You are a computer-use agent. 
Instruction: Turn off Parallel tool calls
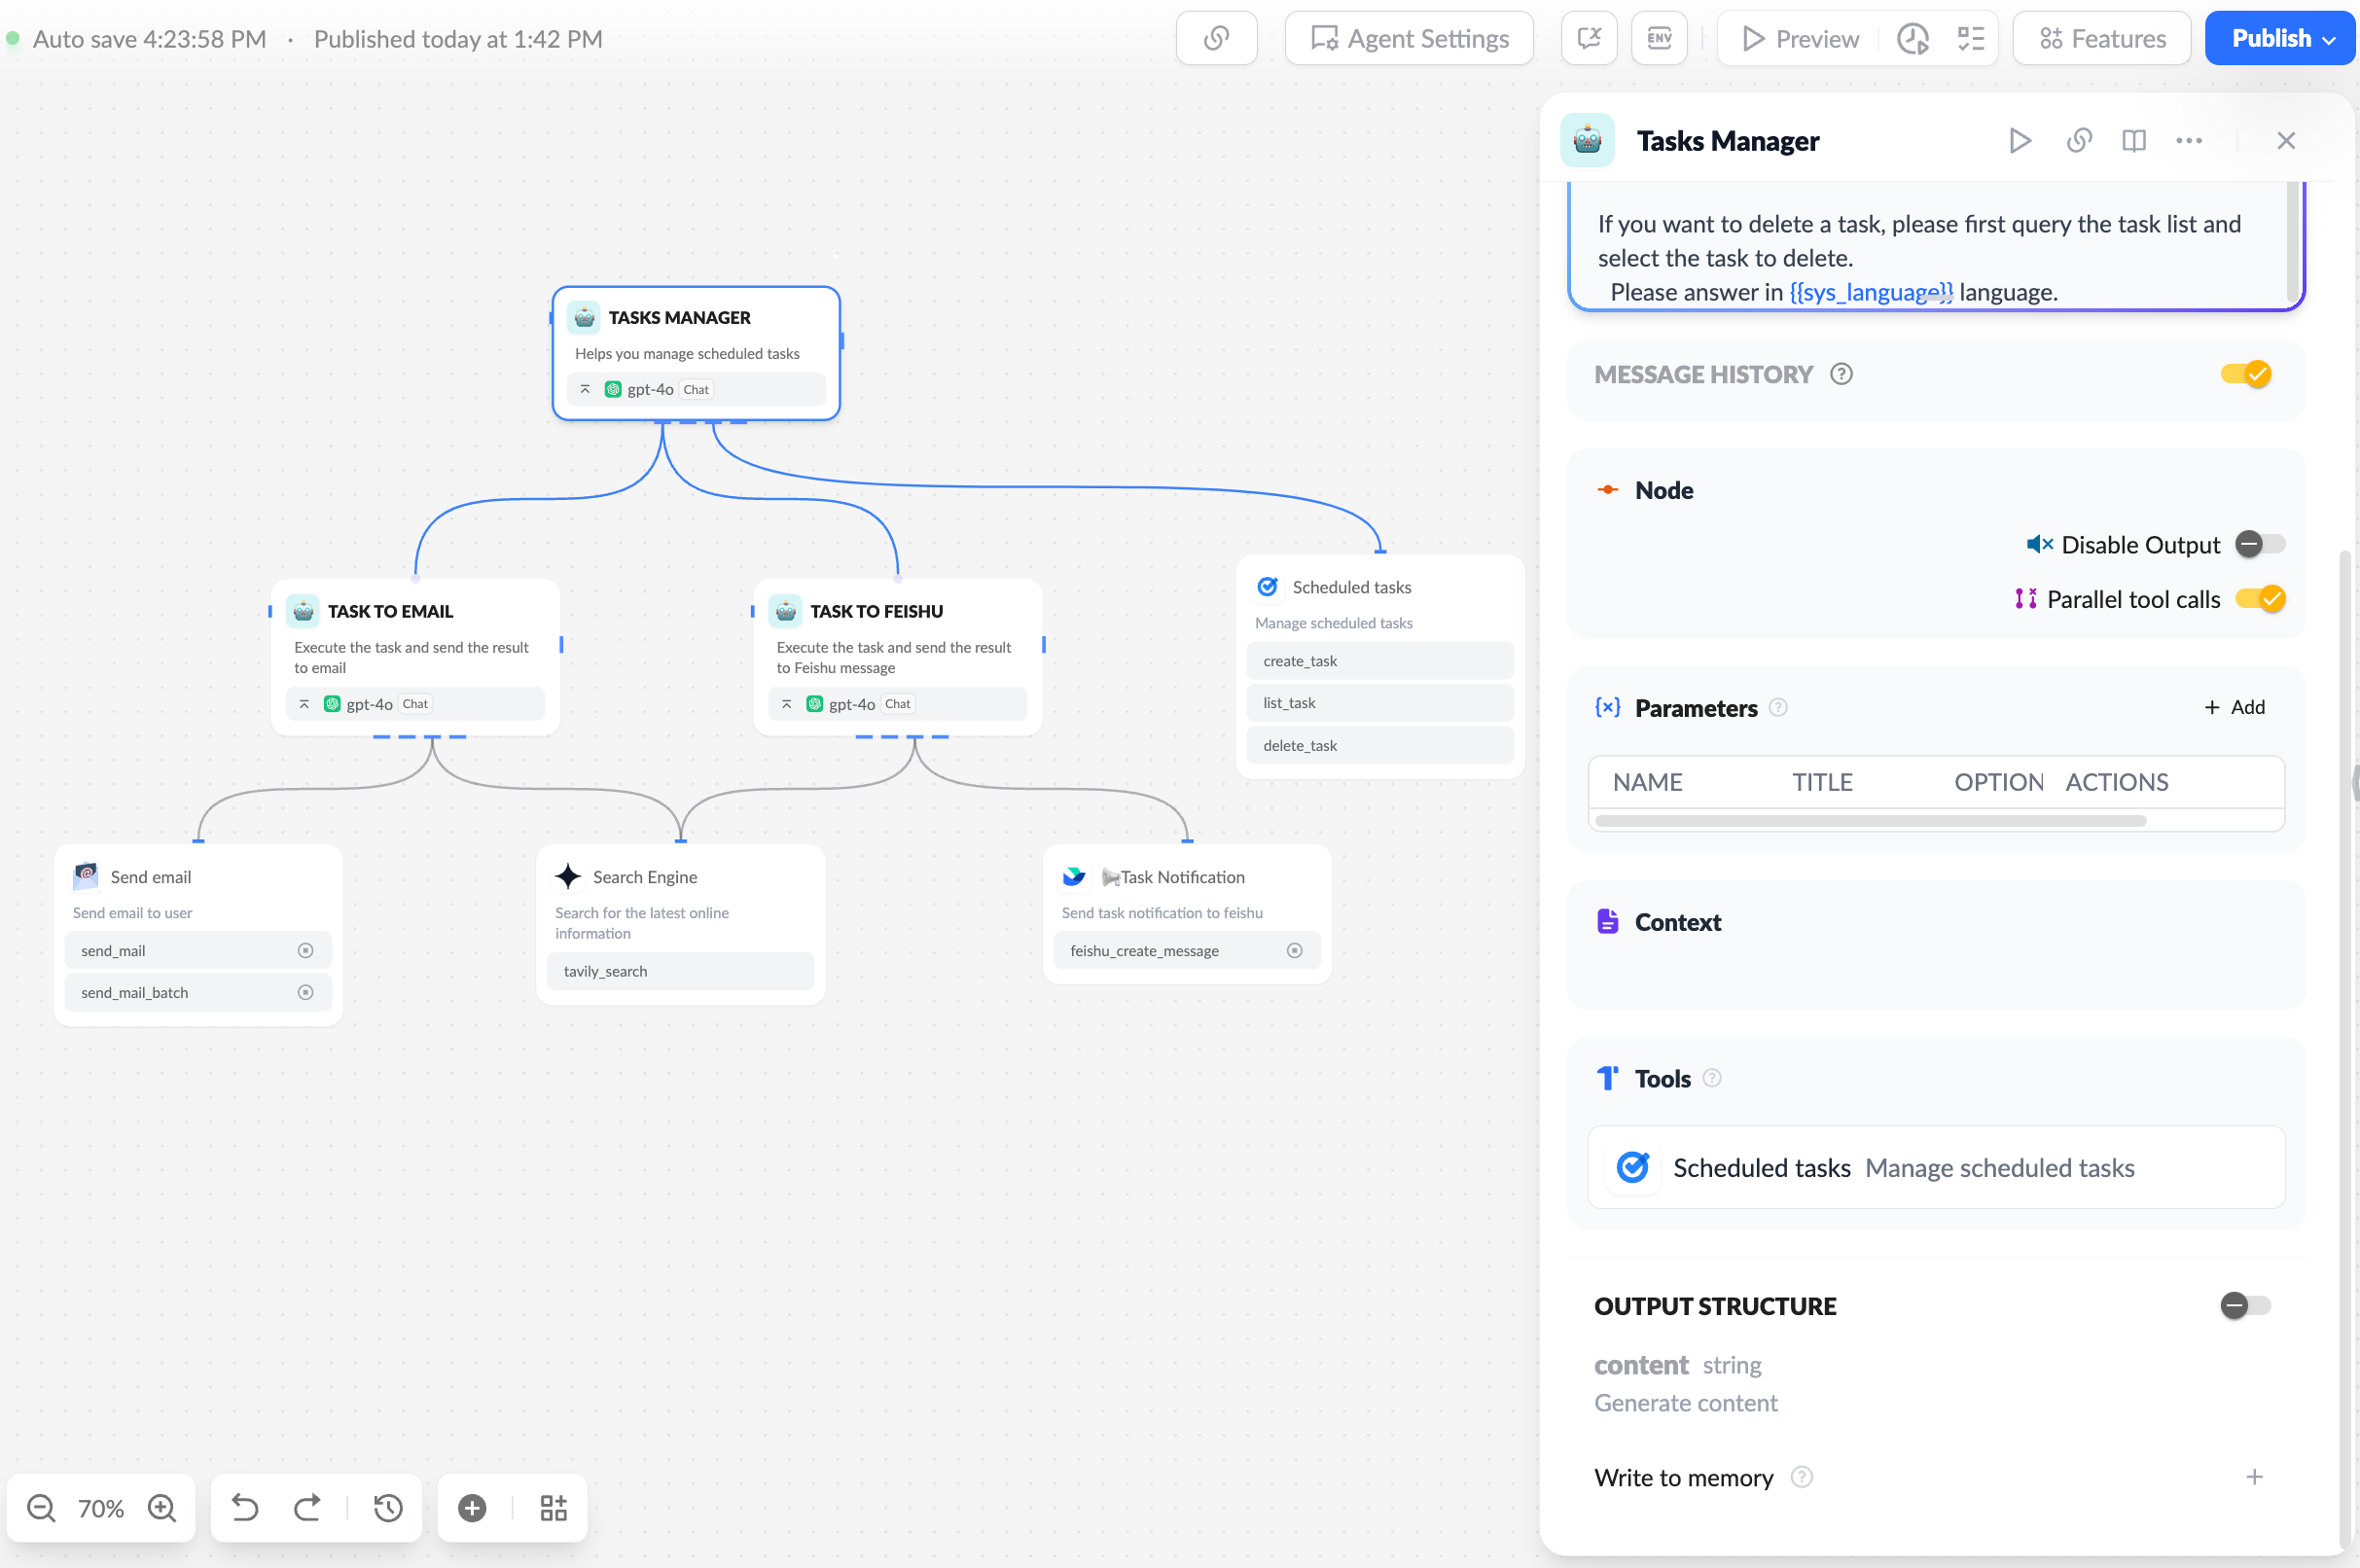(x=2260, y=599)
